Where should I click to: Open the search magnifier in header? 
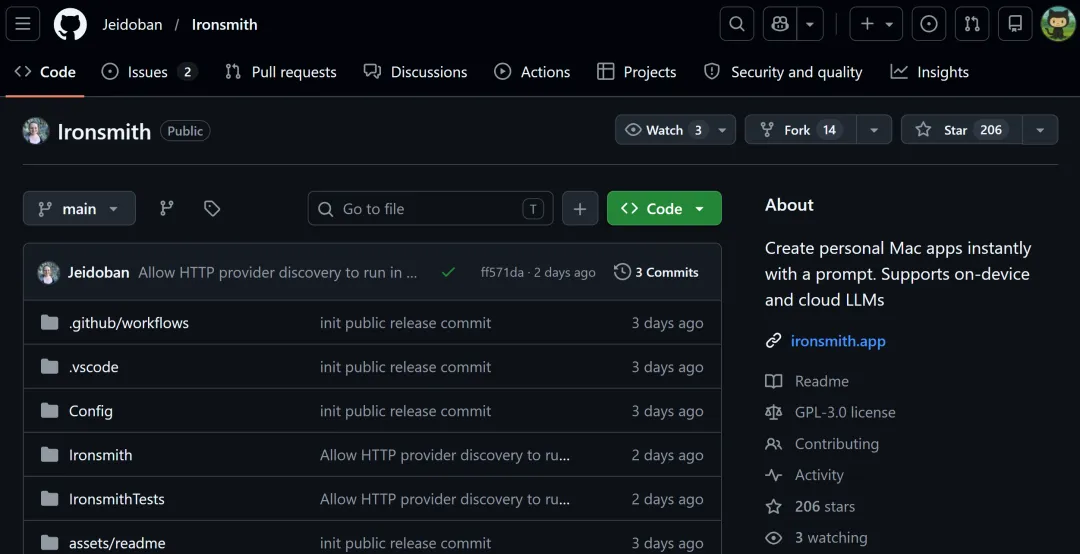[x=736, y=24]
